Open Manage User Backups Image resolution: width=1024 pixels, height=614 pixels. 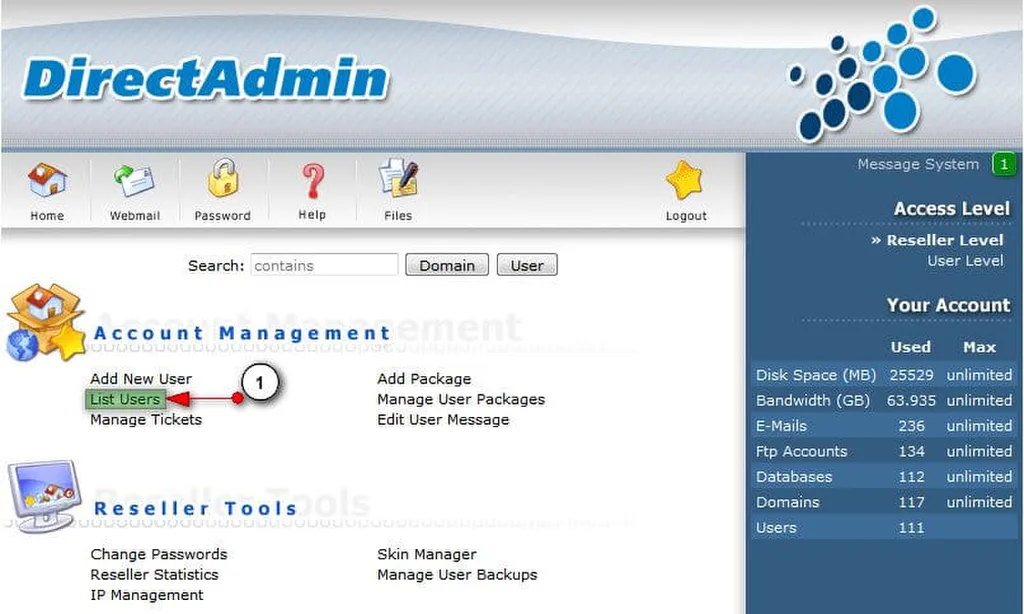point(457,574)
